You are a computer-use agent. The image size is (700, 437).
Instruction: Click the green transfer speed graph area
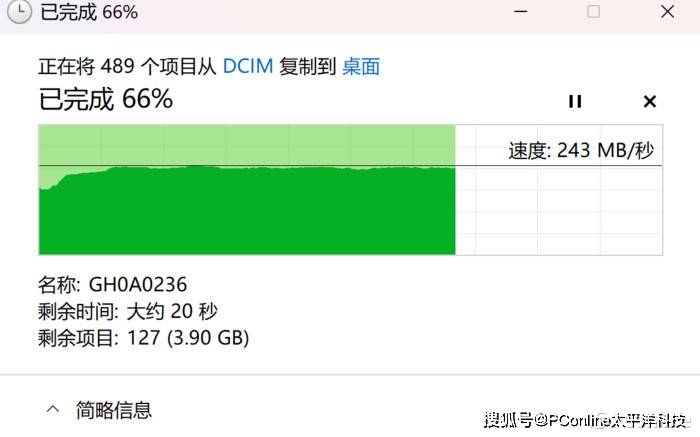[x=247, y=210]
